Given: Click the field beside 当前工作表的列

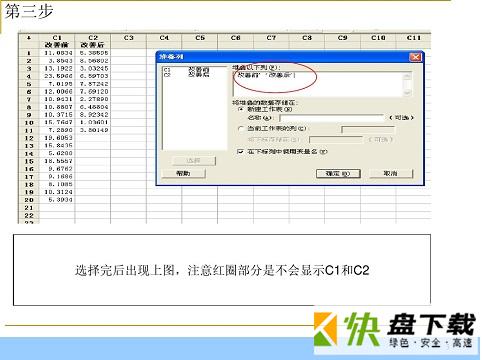Looking at the screenshot, I should 368,129.
